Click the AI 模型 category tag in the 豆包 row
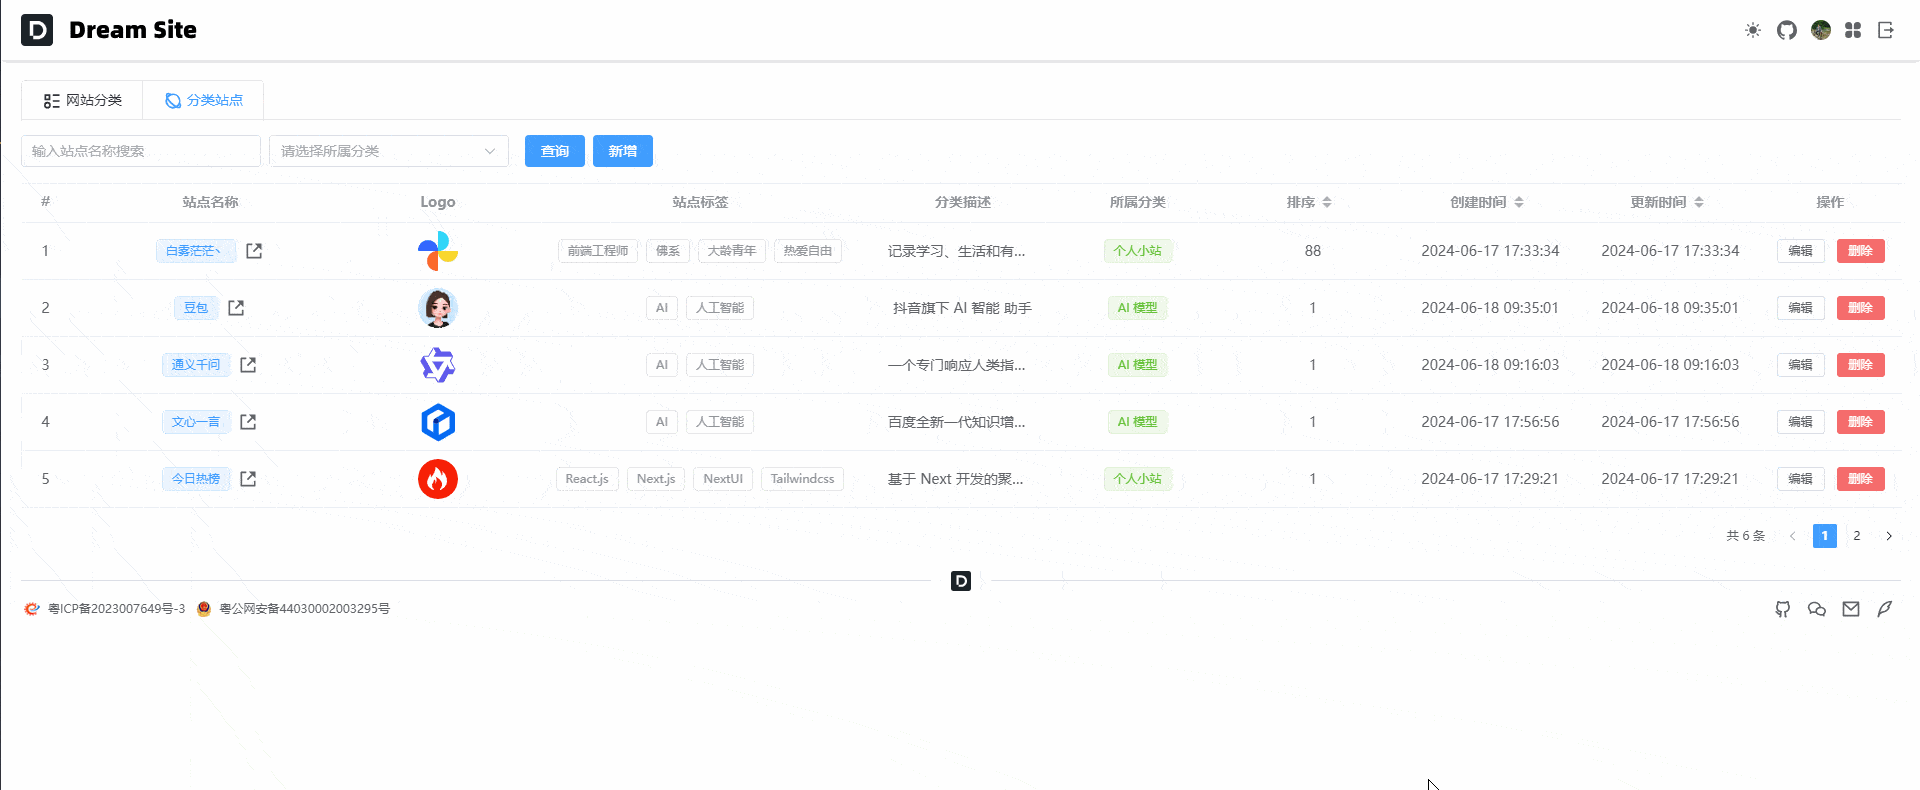 click(x=1138, y=308)
